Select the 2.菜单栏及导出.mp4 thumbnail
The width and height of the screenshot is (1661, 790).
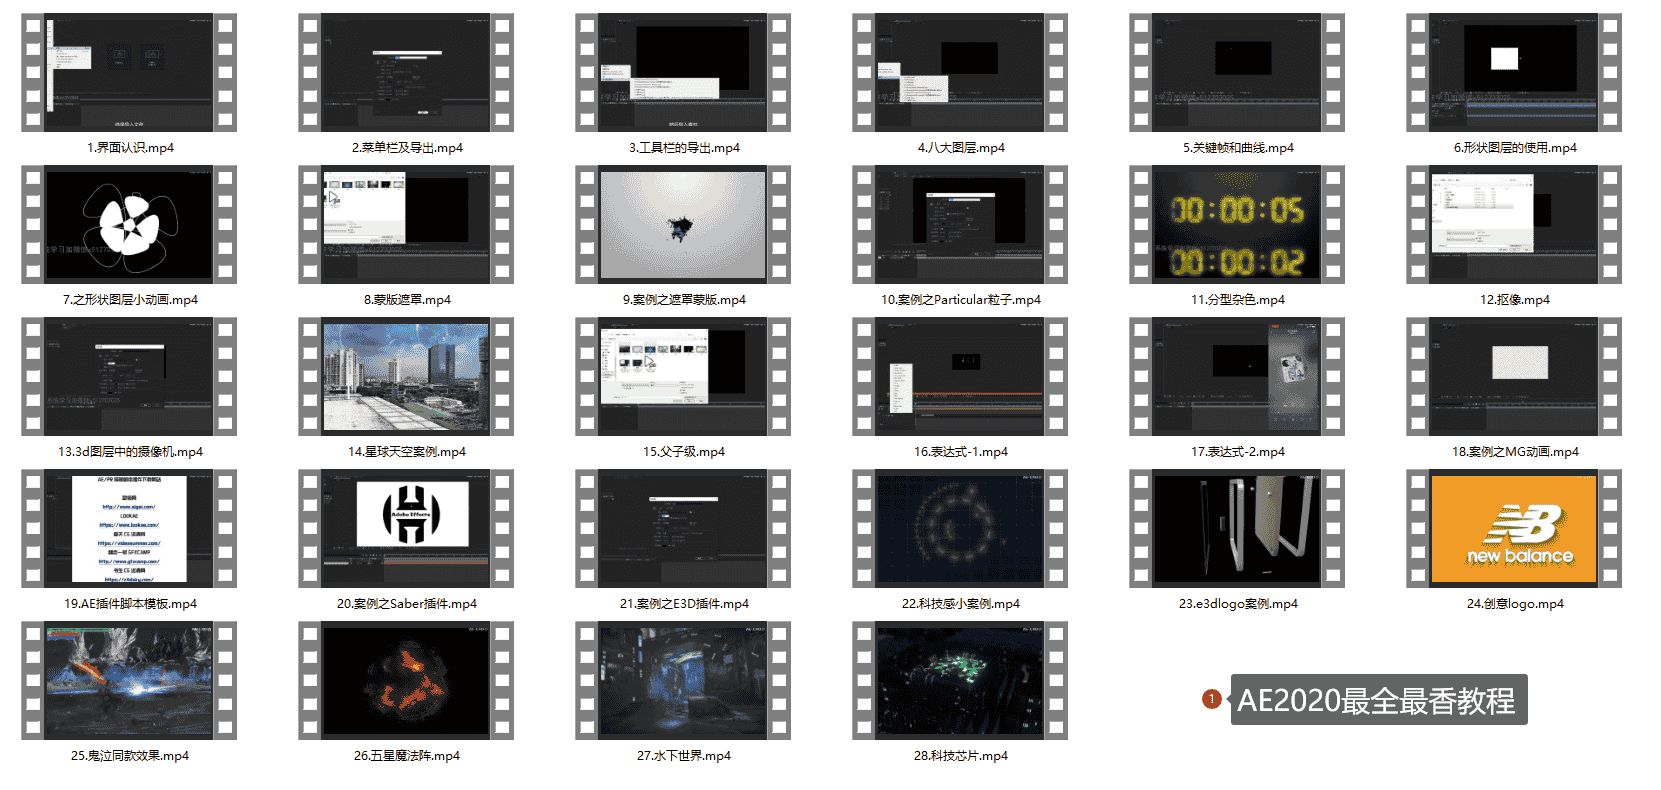(x=406, y=72)
